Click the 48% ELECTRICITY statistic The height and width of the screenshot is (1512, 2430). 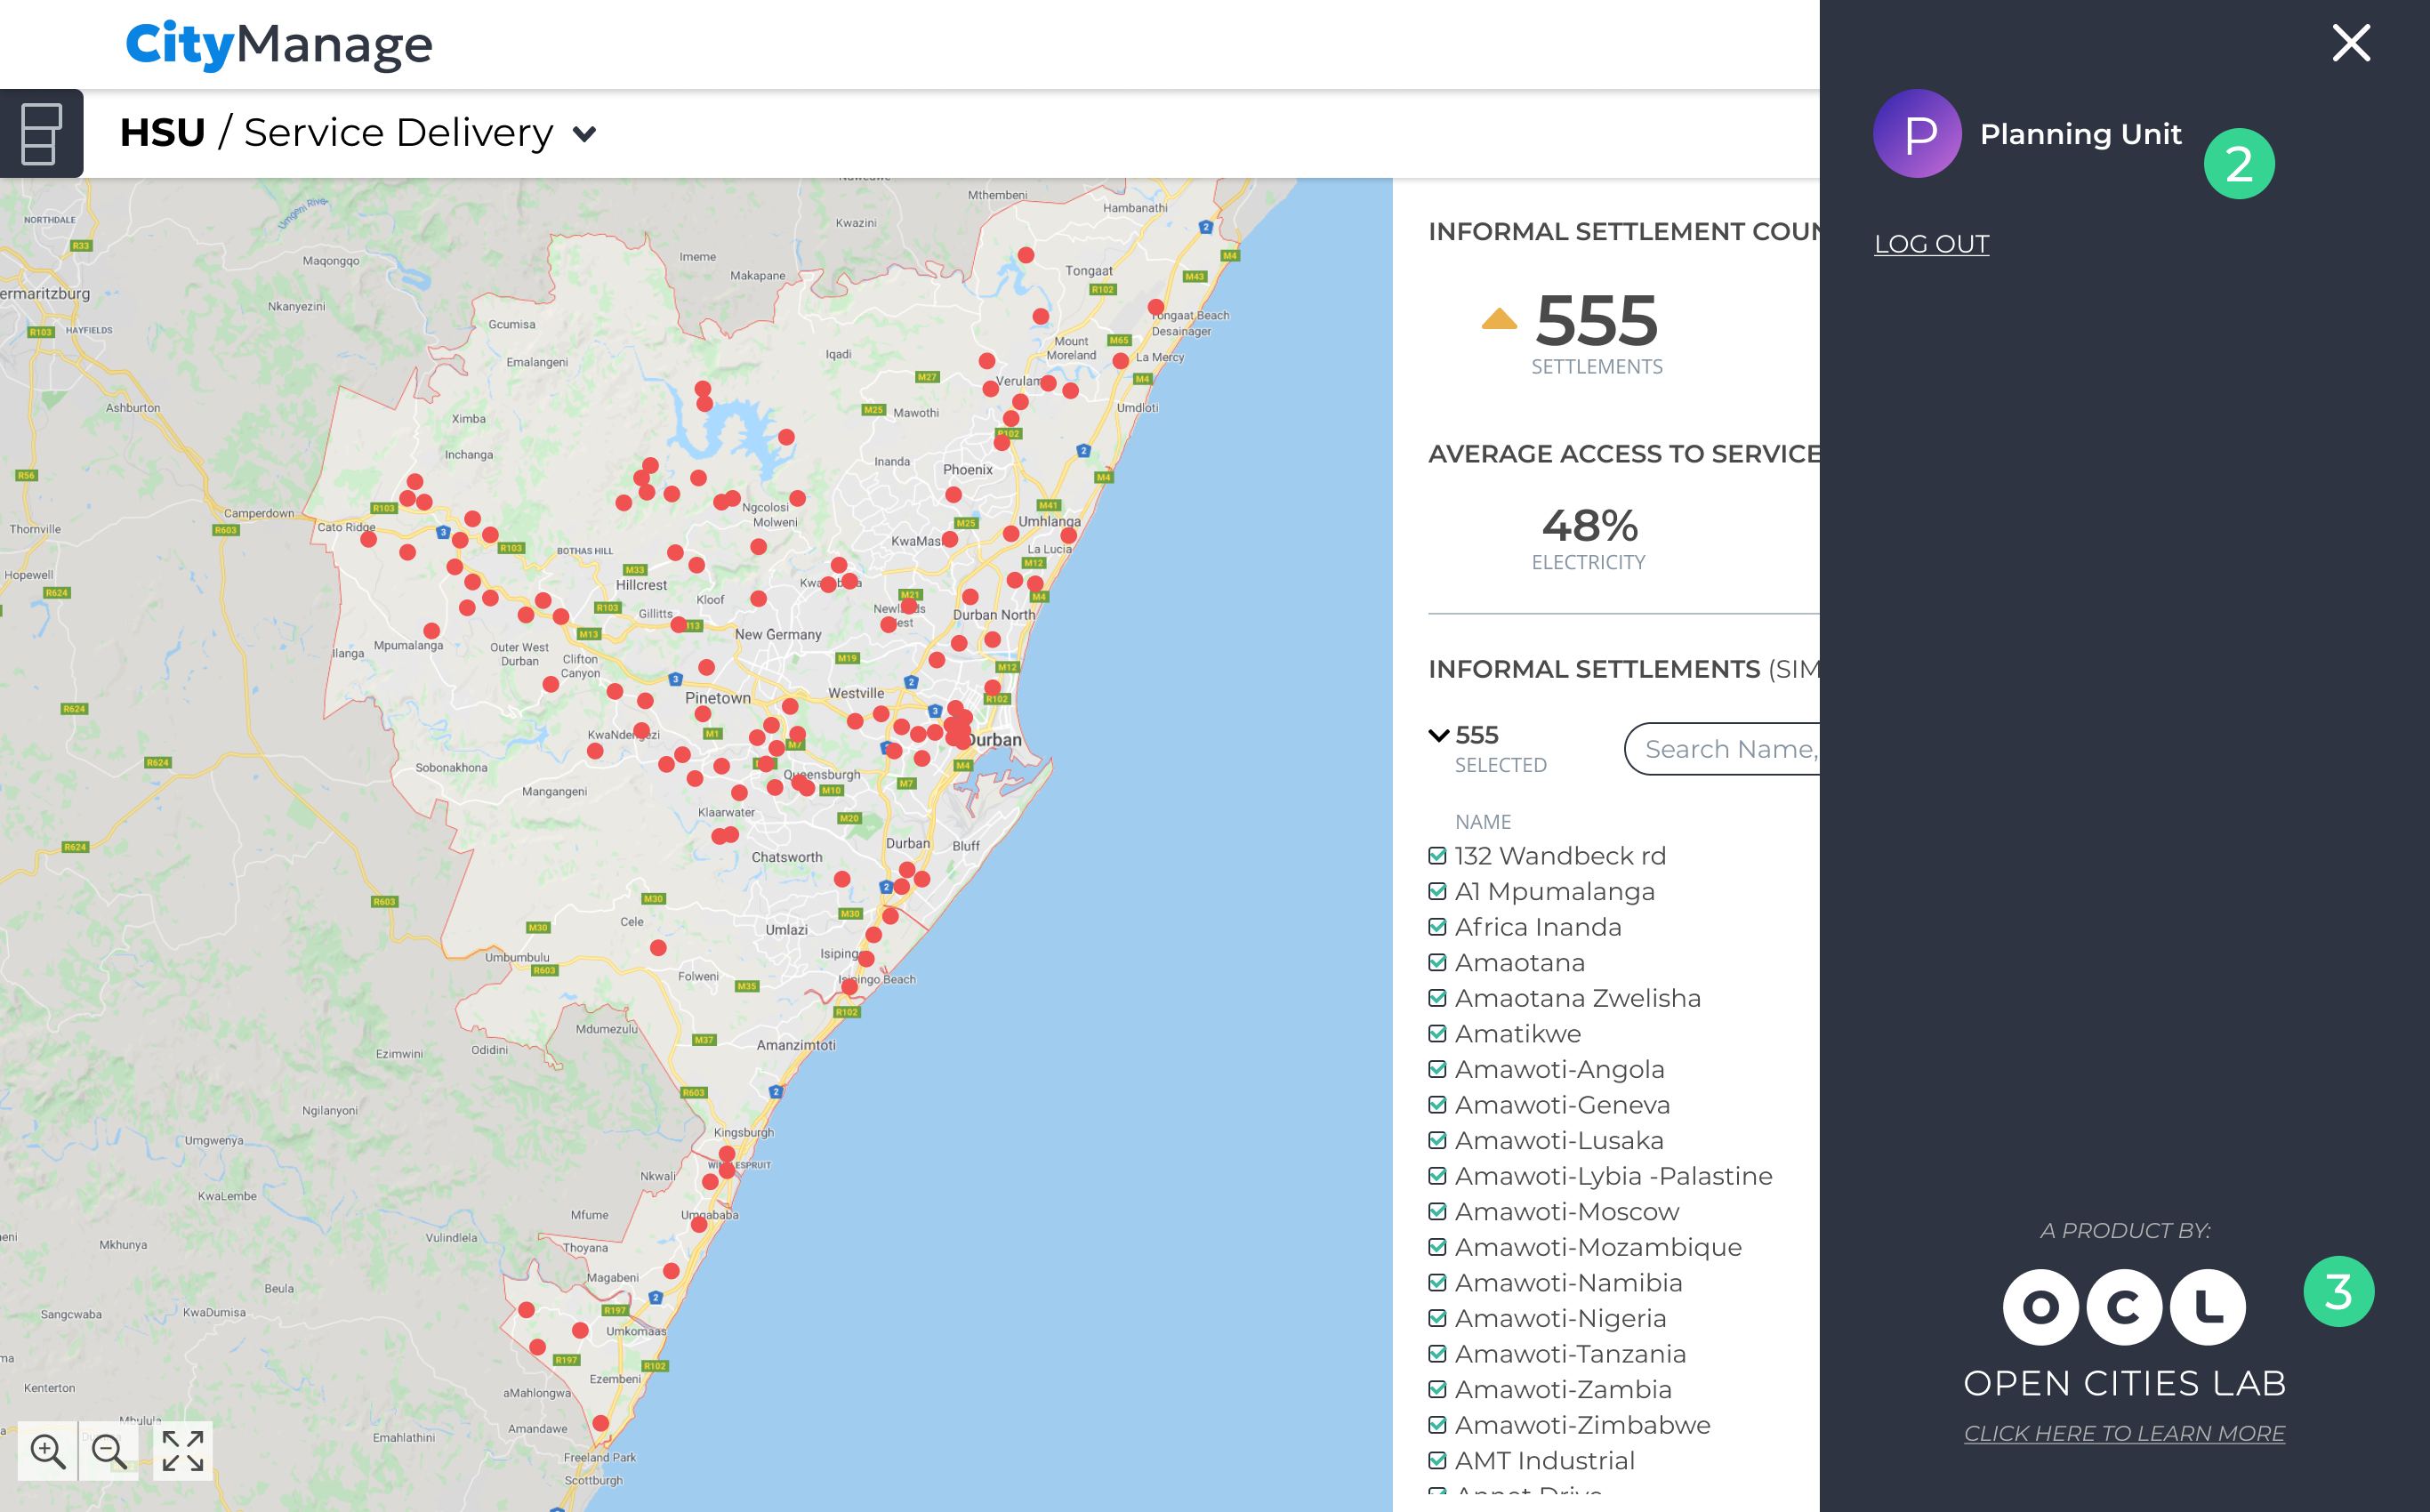click(x=1589, y=538)
